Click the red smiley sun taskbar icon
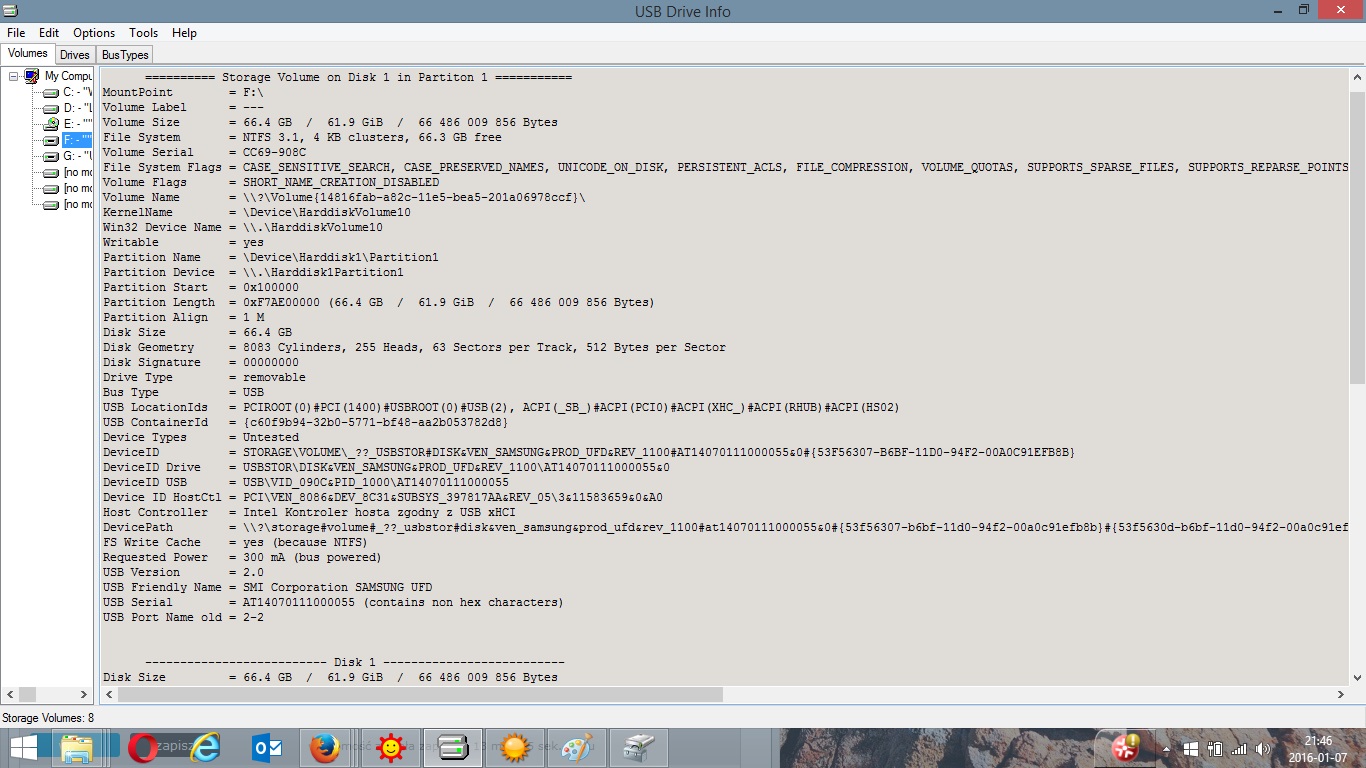1366x768 pixels. pos(390,747)
